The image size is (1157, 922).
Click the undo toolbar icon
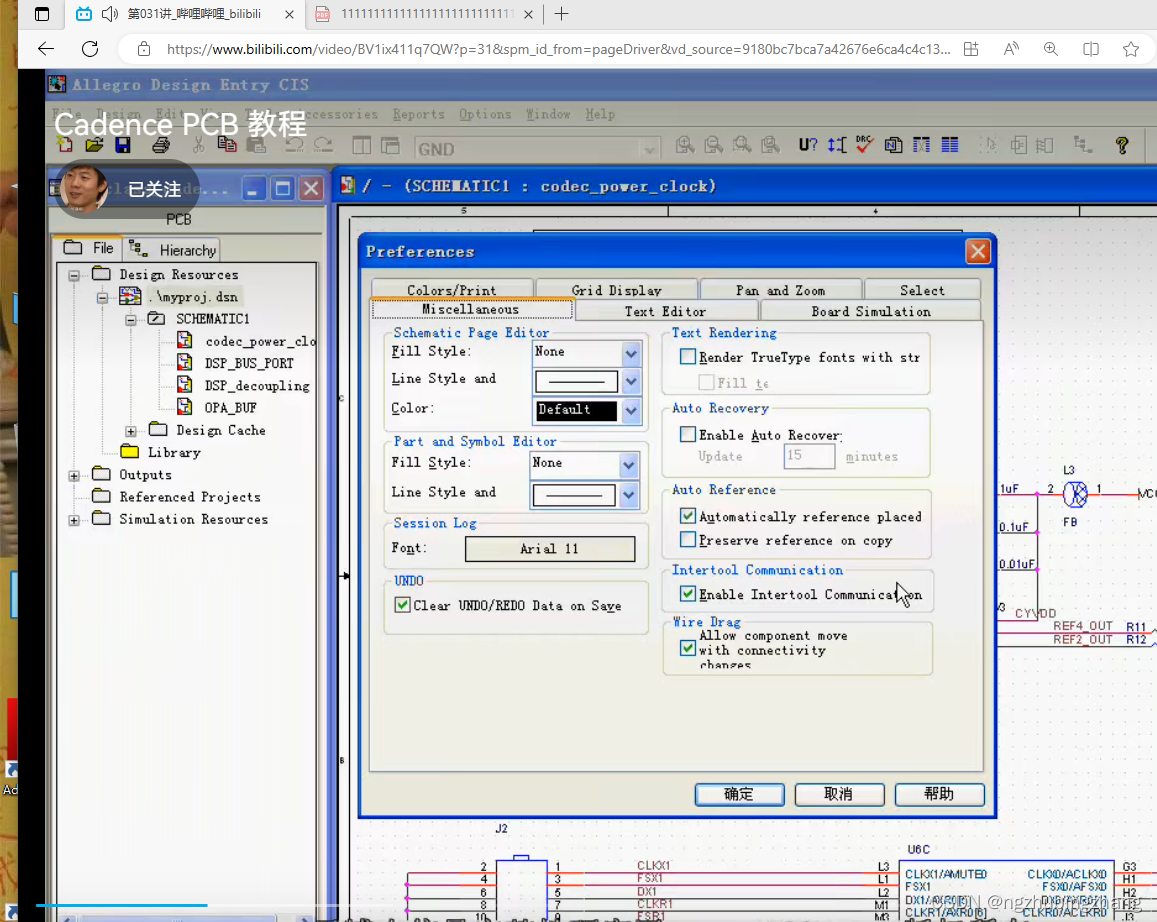coord(294,145)
